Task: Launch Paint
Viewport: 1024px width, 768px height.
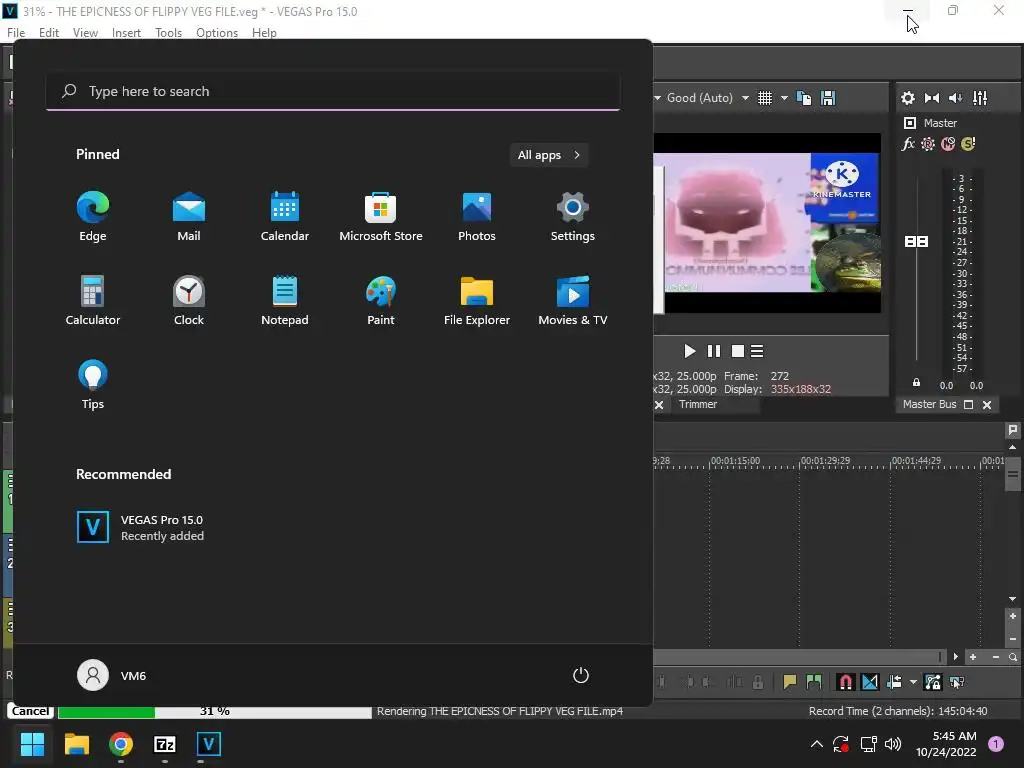Action: [381, 300]
